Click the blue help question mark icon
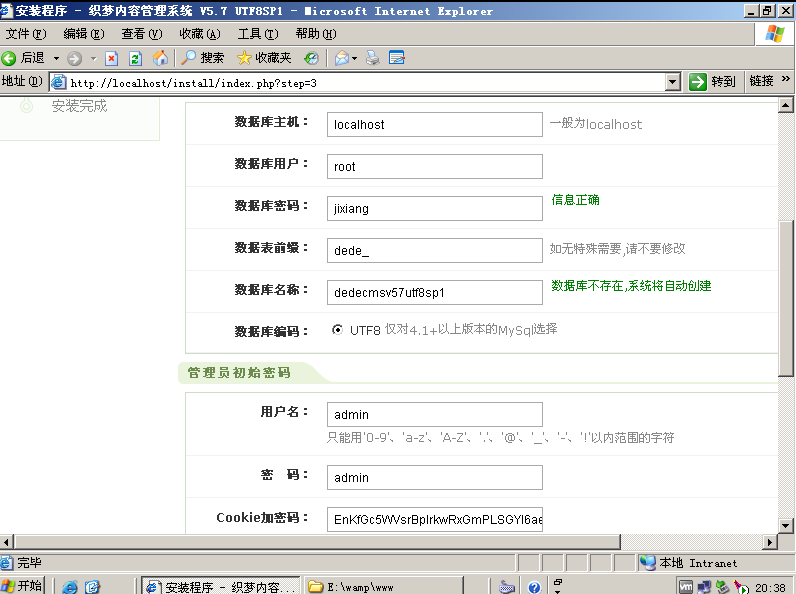Viewport: 796px width, 594px height. coord(534,587)
